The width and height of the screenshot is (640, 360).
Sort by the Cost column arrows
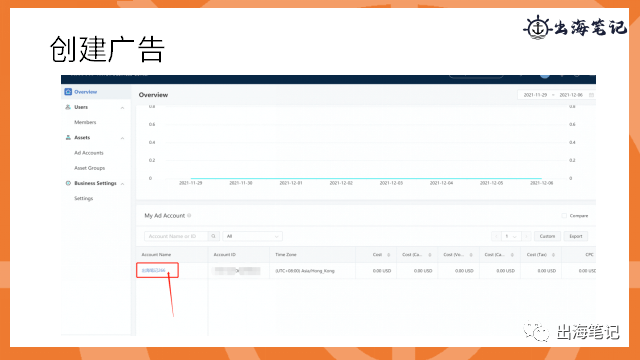(389, 255)
